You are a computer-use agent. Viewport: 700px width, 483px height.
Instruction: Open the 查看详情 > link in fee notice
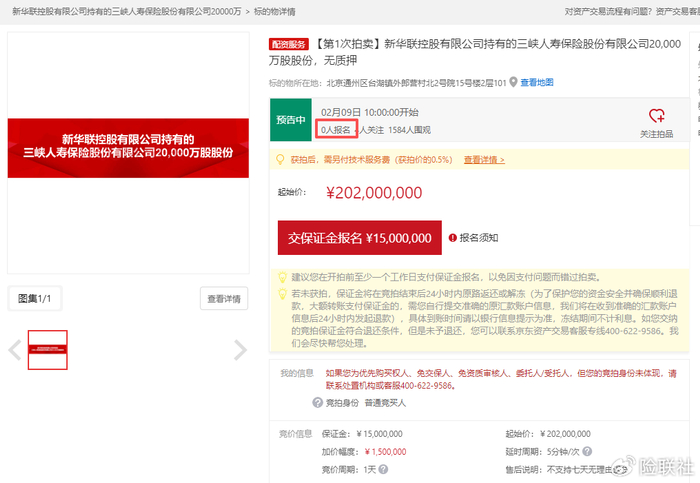pyautogui.click(x=484, y=159)
